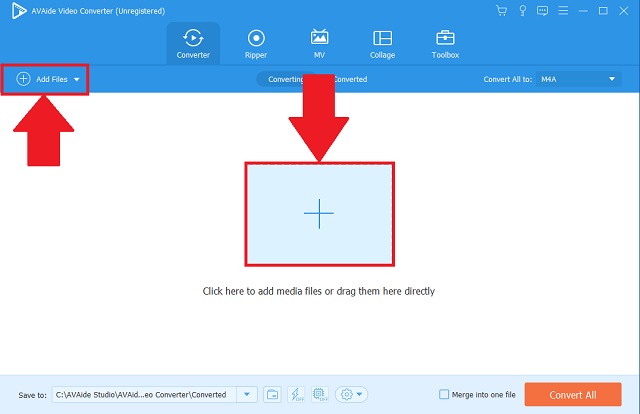Viewport: 640px width, 414px height.
Task: Open the hamburger menu
Action: click(563, 11)
